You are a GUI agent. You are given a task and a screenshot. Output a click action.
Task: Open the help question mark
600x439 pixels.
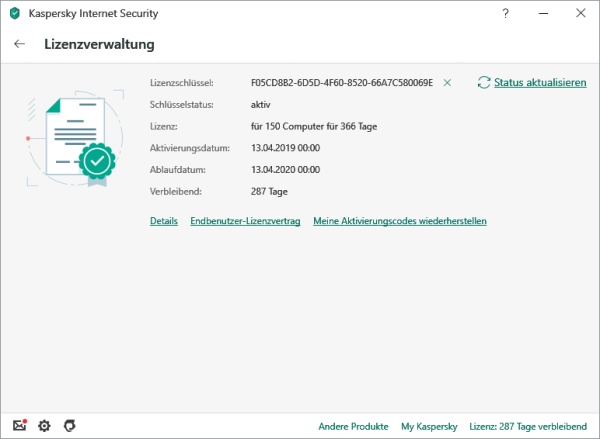click(505, 14)
